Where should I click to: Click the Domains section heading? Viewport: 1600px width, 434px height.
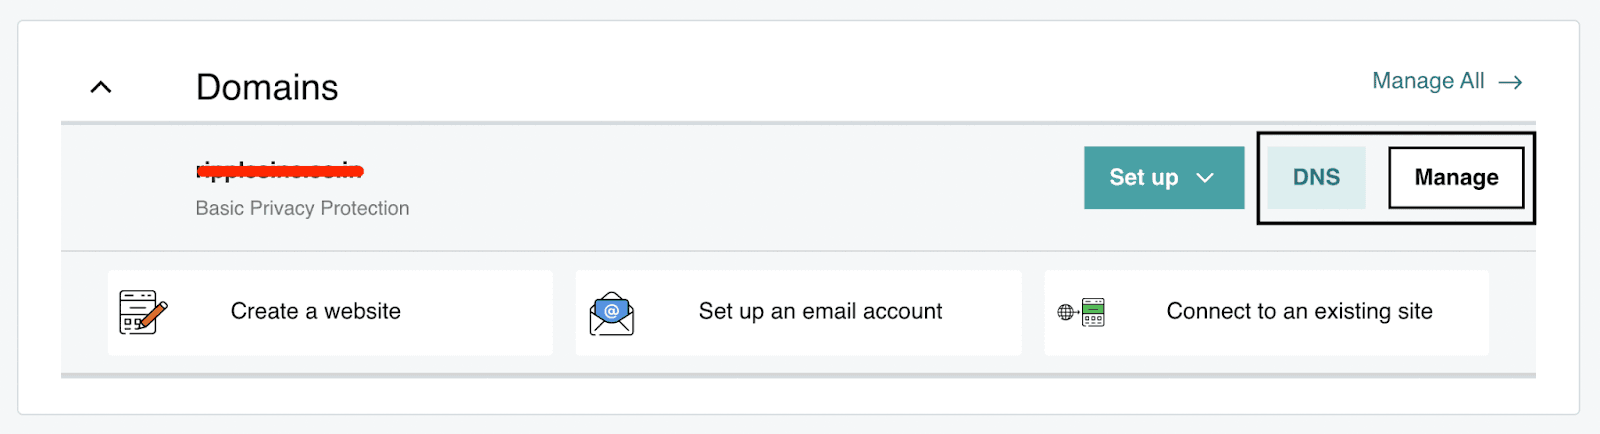click(267, 87)
